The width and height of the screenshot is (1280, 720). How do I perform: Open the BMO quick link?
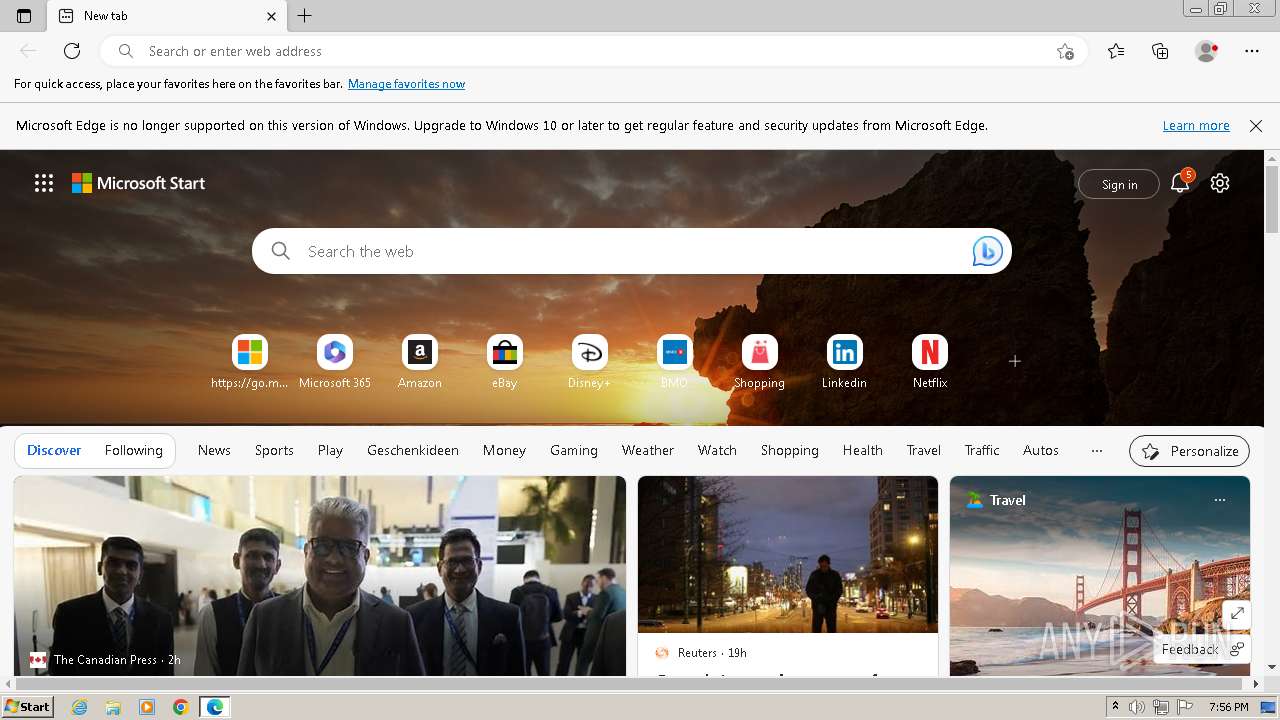pos(675,362)
